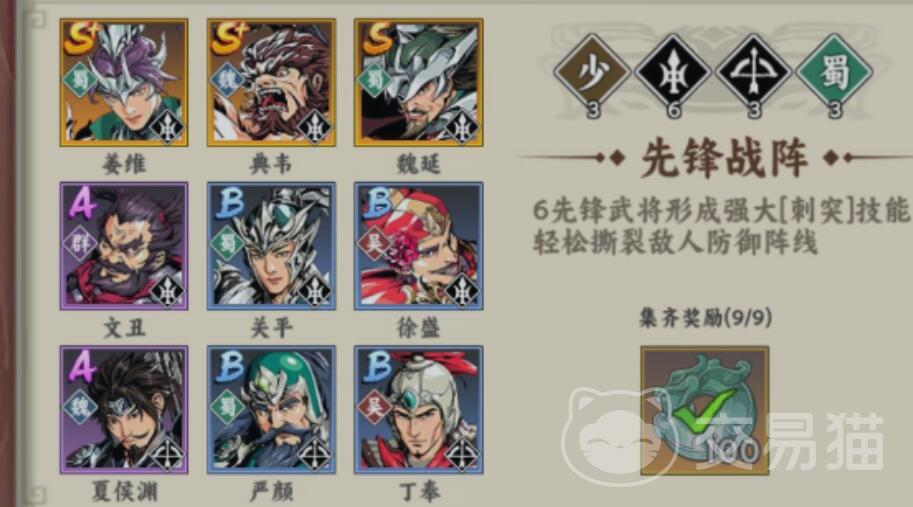Pick the 严颜 hero portrait
Image resolution: width=913 pixels, height=507 pixels.
[271, 410]
